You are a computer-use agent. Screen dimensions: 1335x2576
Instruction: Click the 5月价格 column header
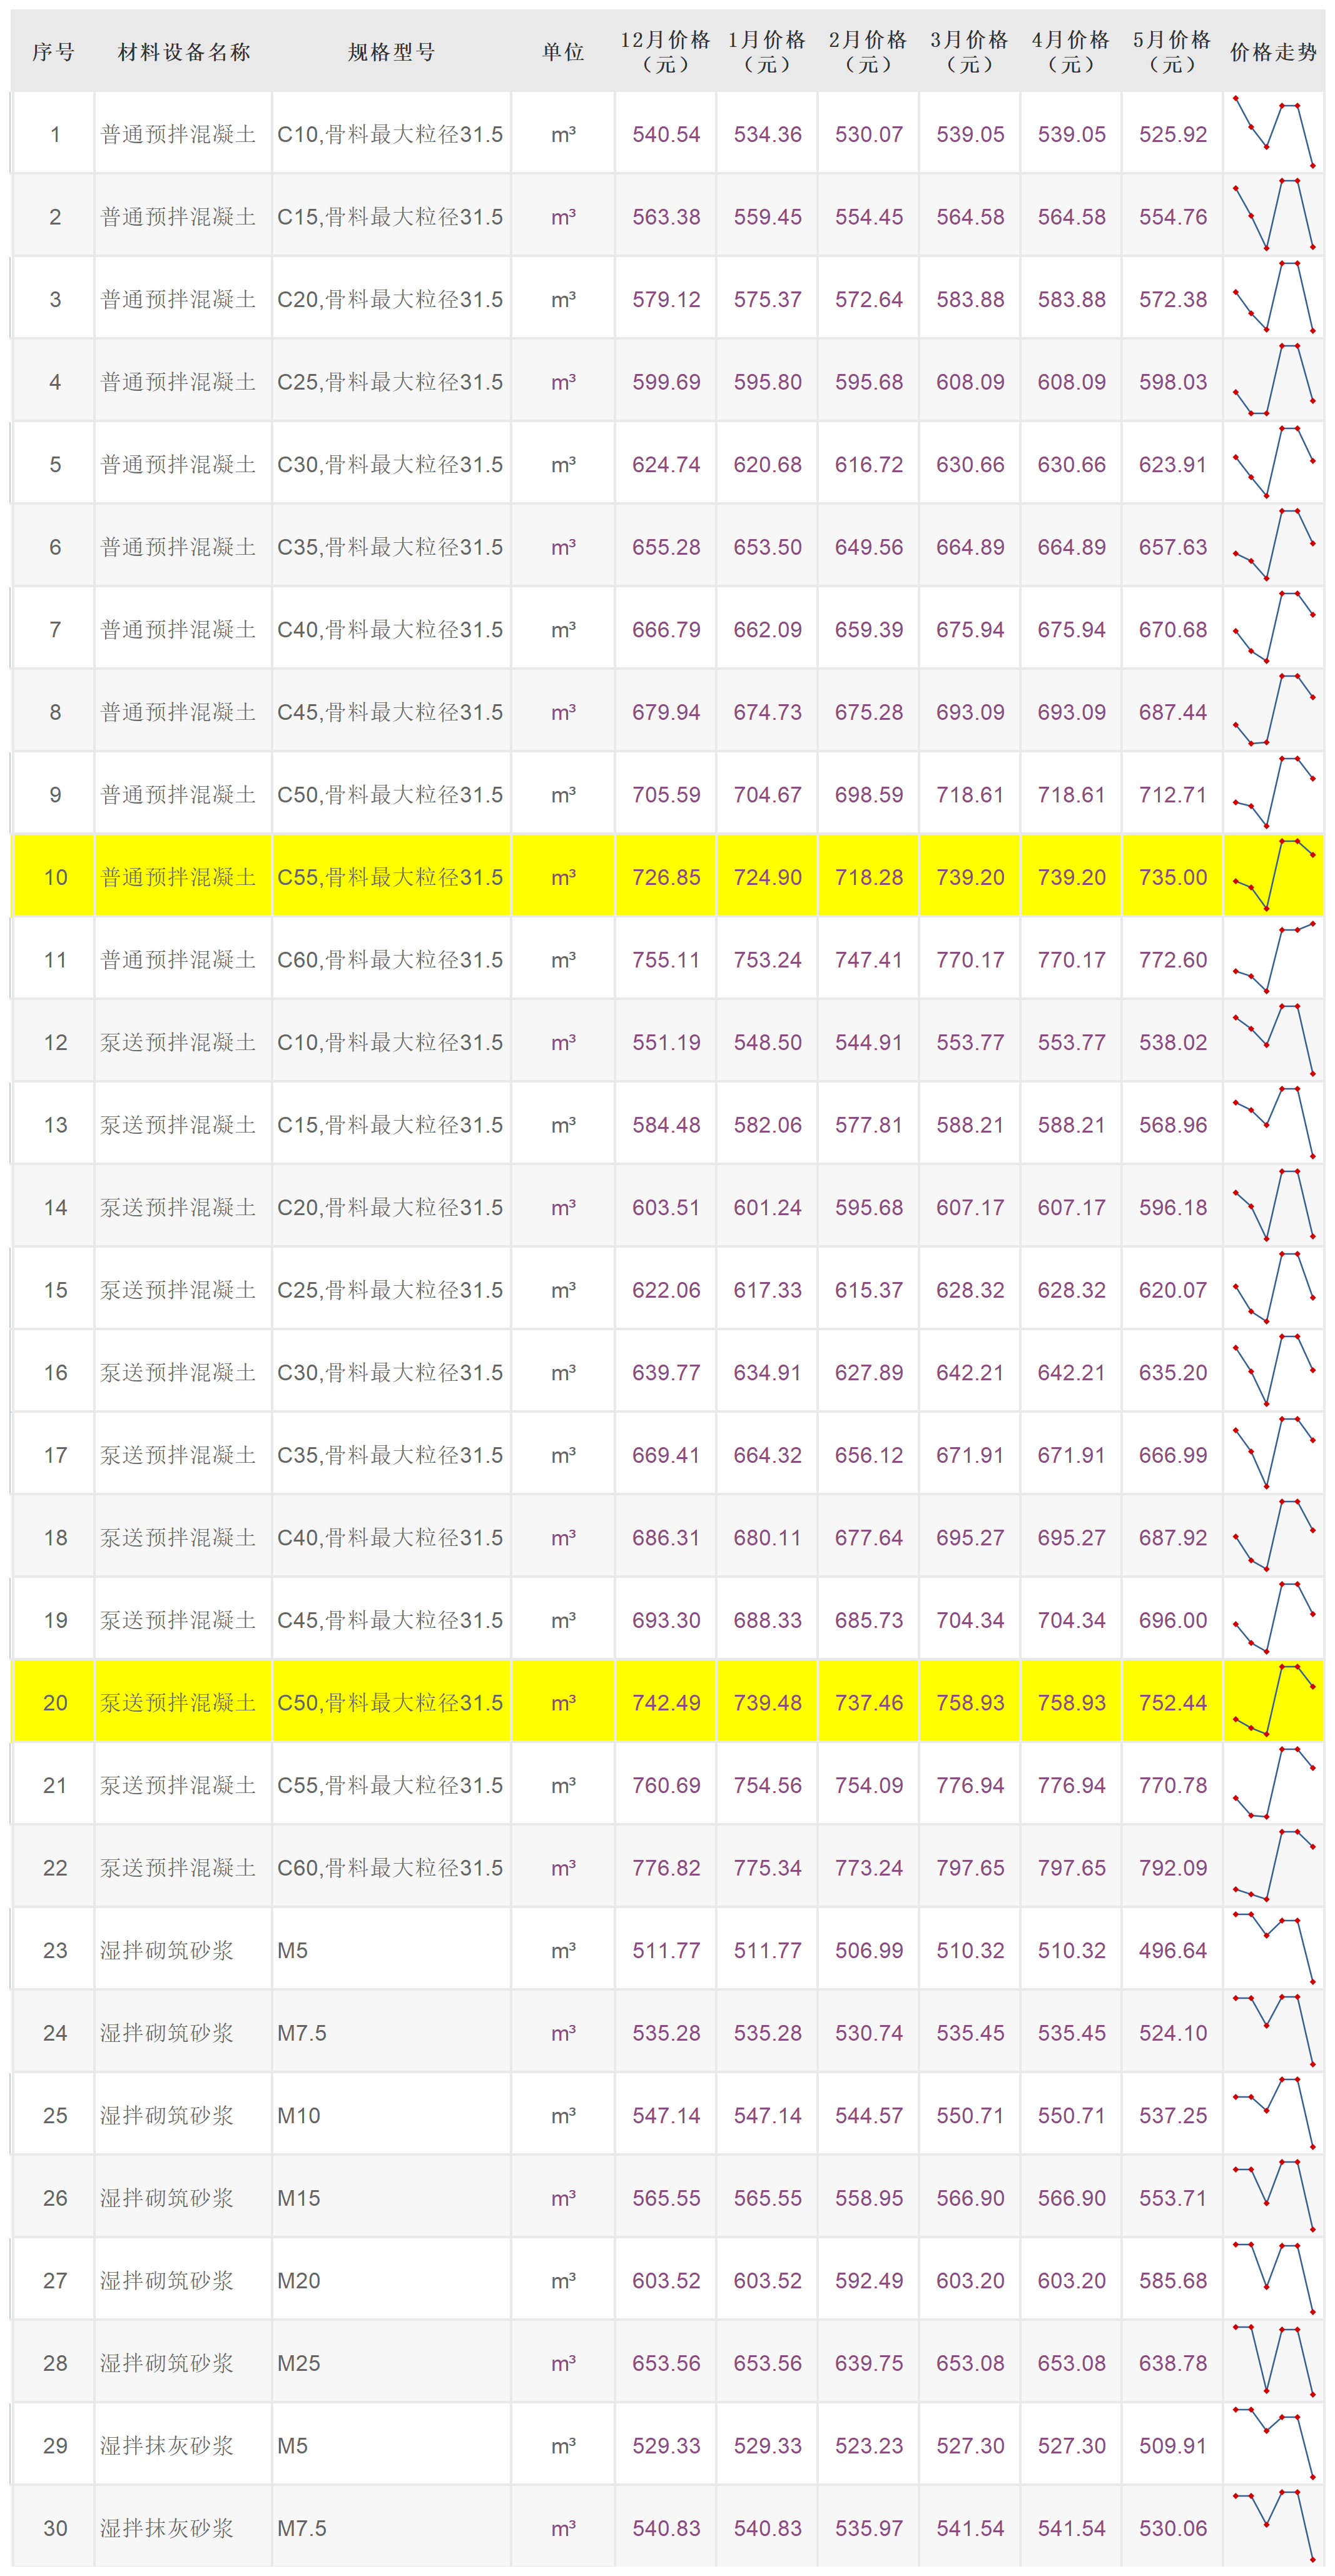[x=1171, y=52]
